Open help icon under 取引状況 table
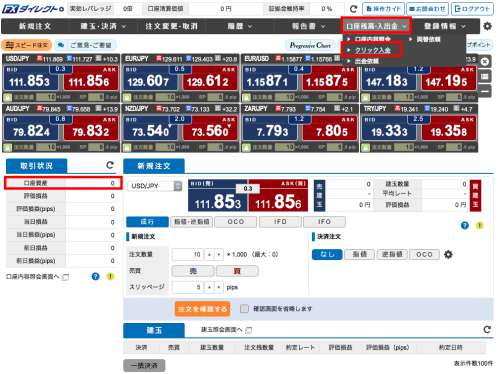 (x=96, y=276)
